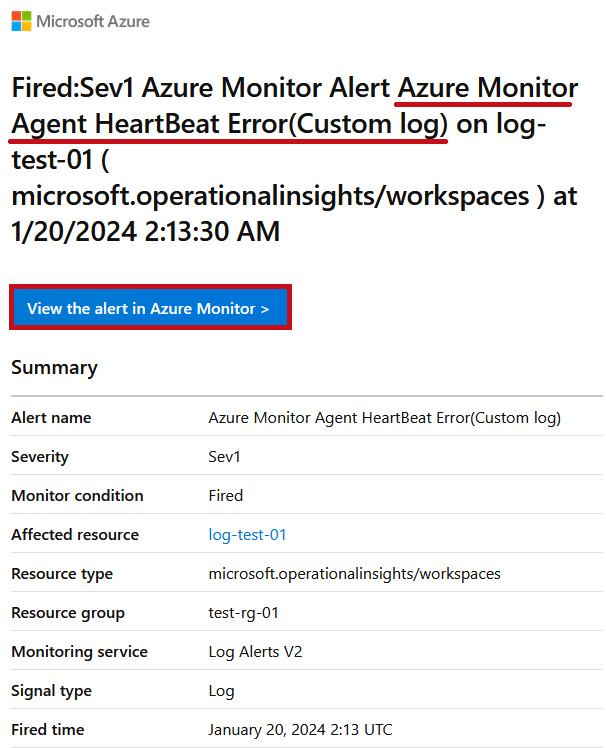606x748 pixels.
Task: Click the Signal type Log value
Action: (221, 691)
